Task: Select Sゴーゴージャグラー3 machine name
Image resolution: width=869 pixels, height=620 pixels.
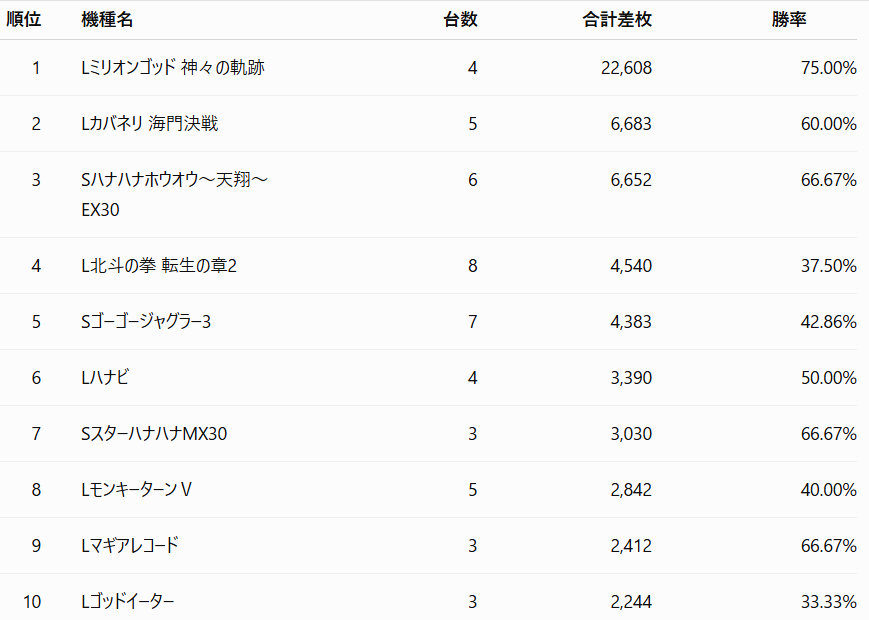Action: [146, 322]
